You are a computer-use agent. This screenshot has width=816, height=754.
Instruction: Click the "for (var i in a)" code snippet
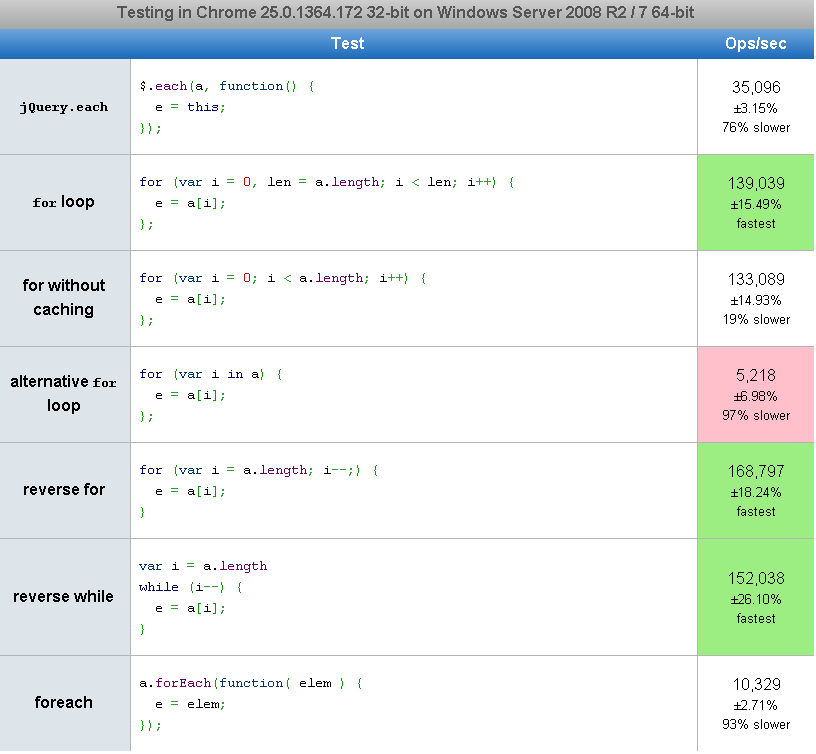pos(211,394)
